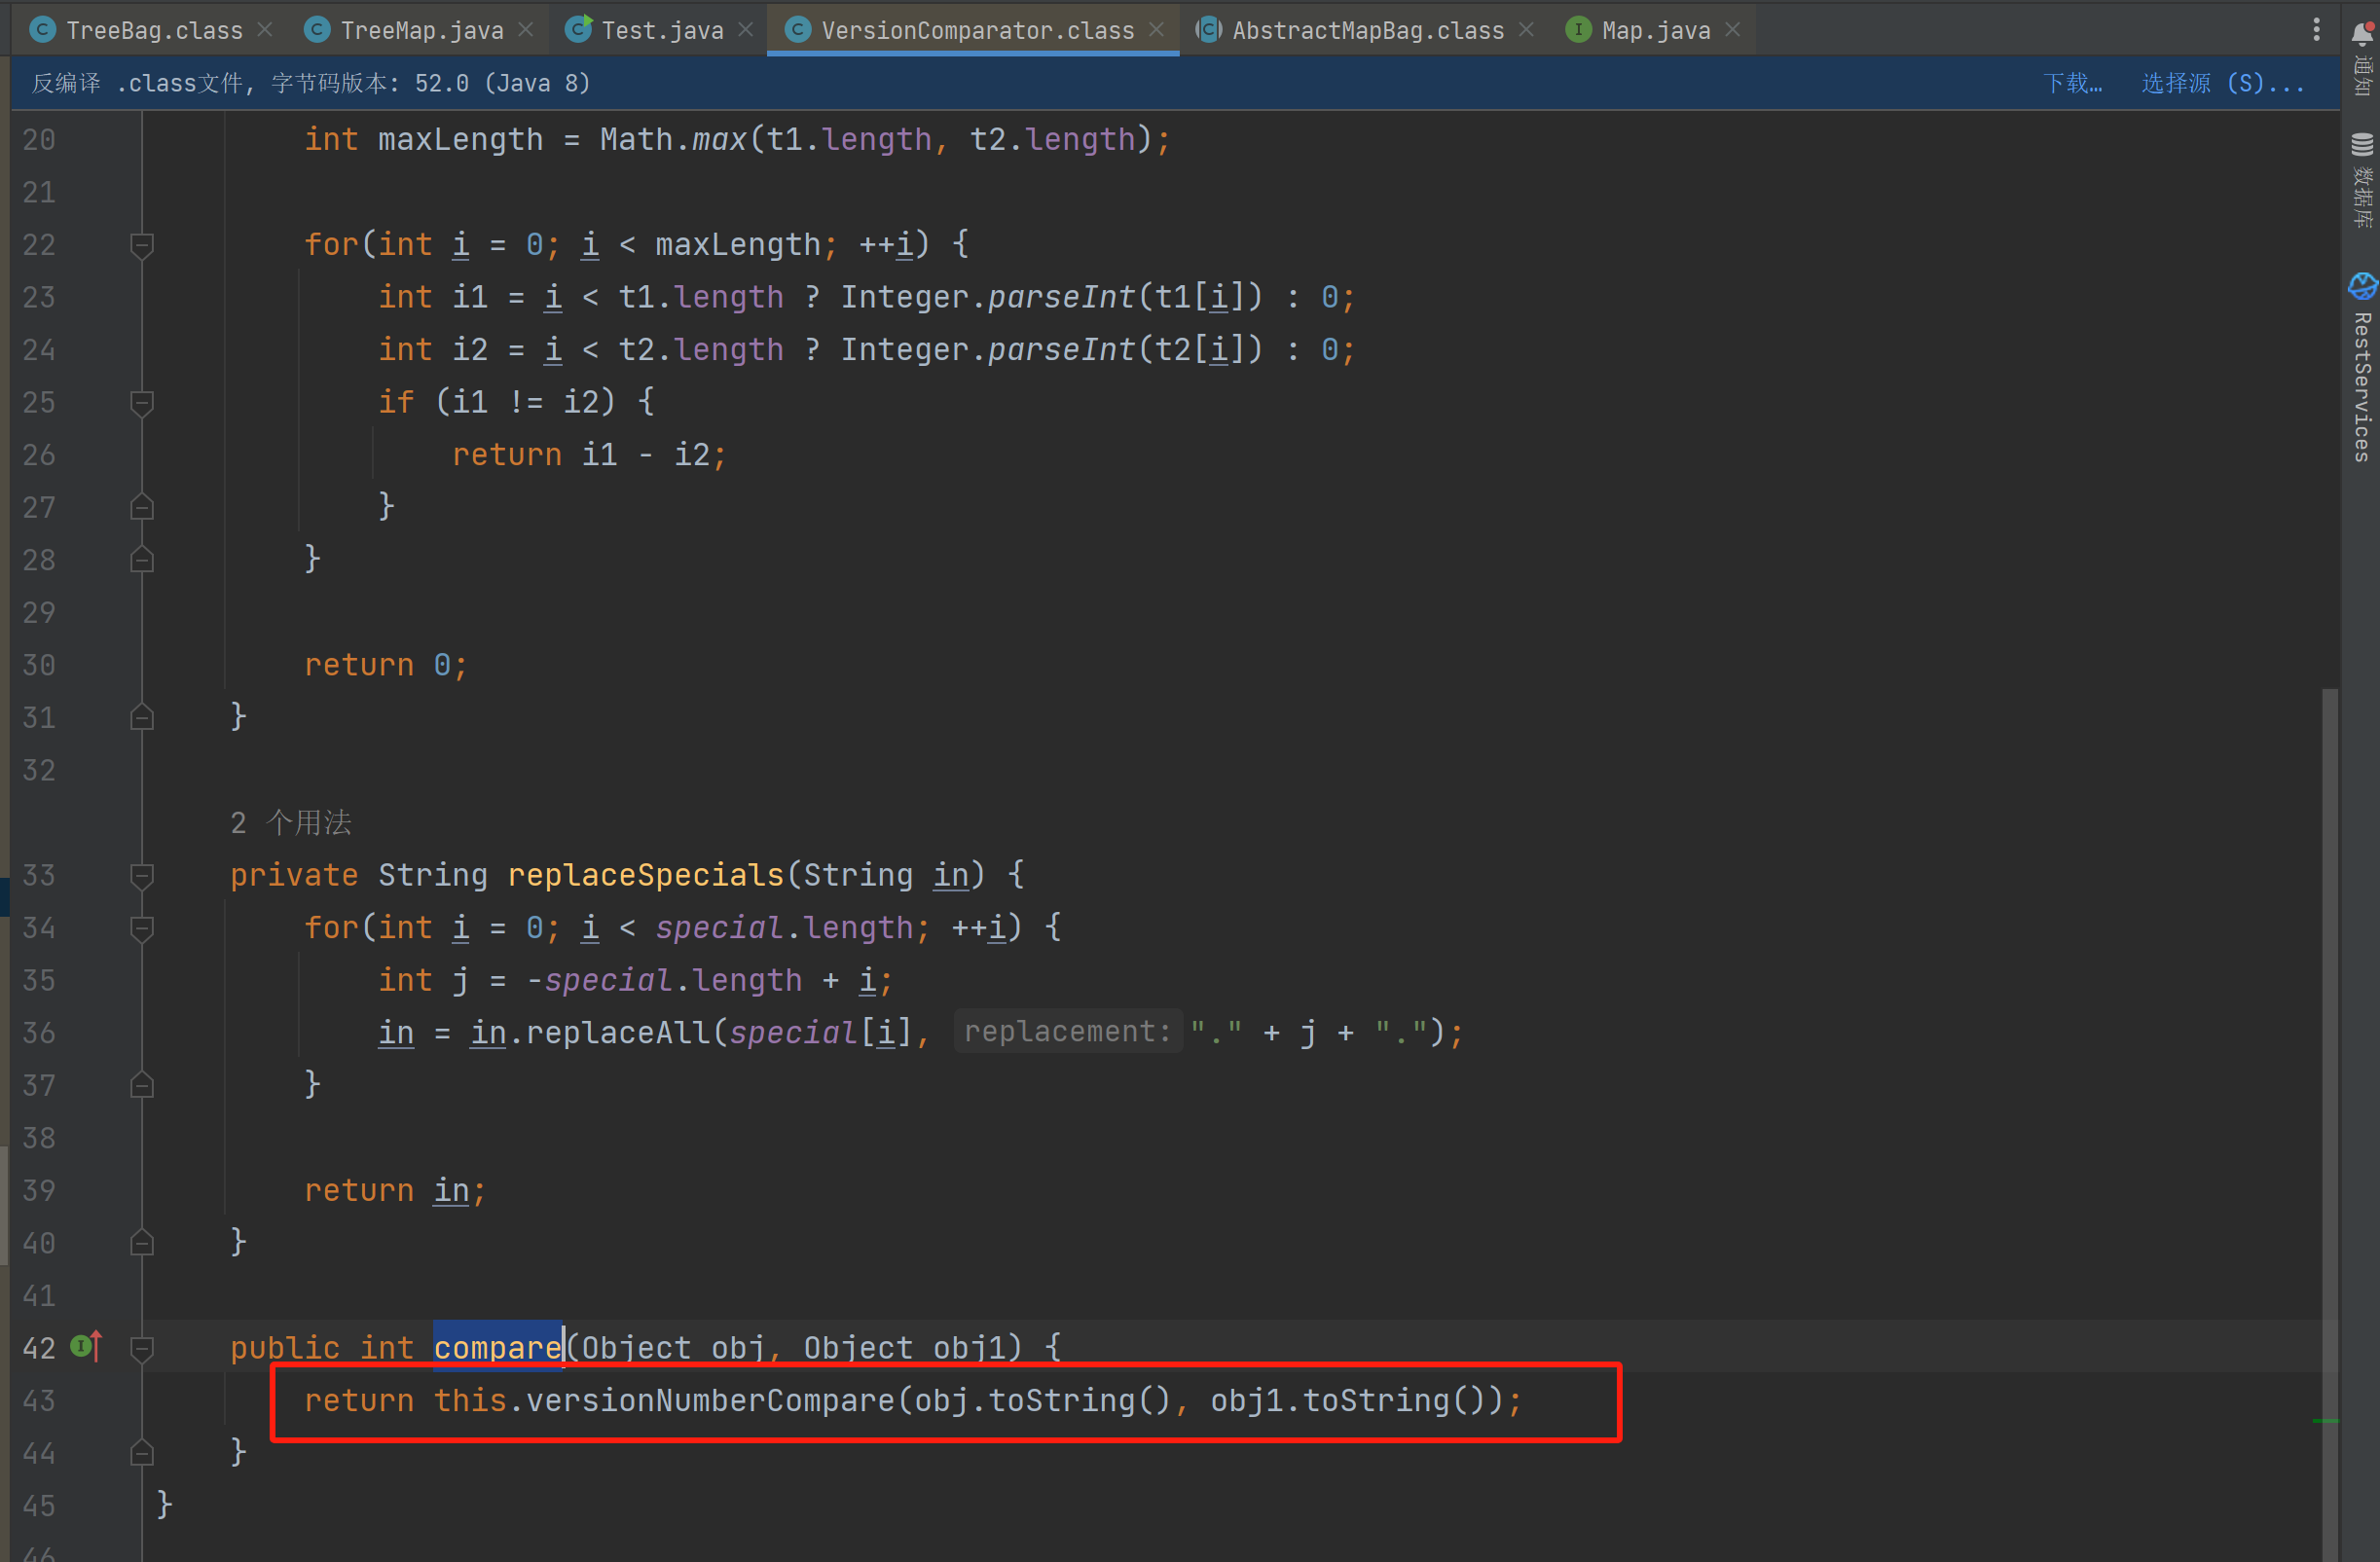Viewport: 2380px width, 1562px height.
Task: Close the Test.java tab
Action: (x=746, y=30)
